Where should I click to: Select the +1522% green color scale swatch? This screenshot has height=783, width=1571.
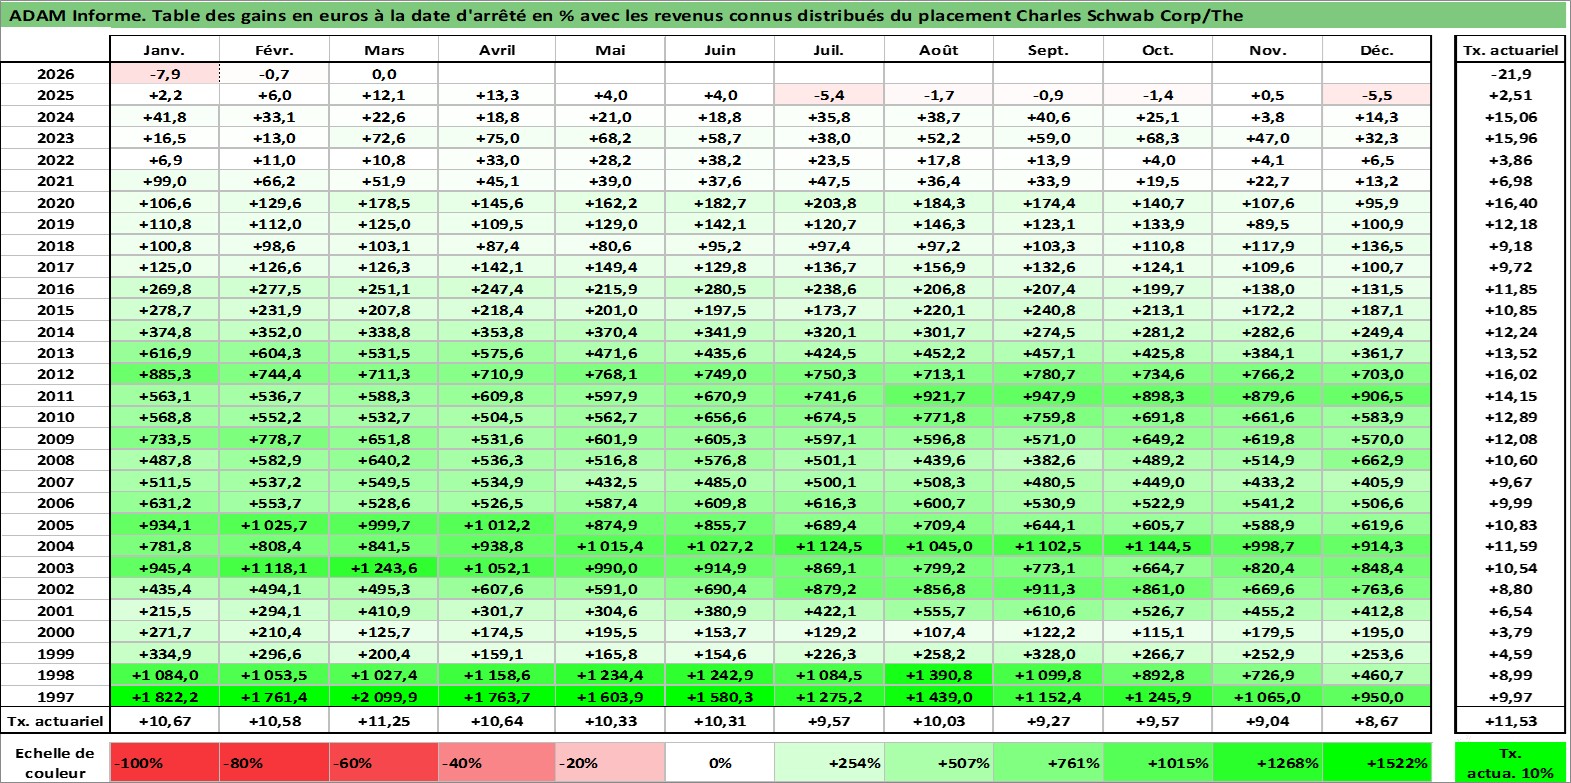[x=1376, y=762]
